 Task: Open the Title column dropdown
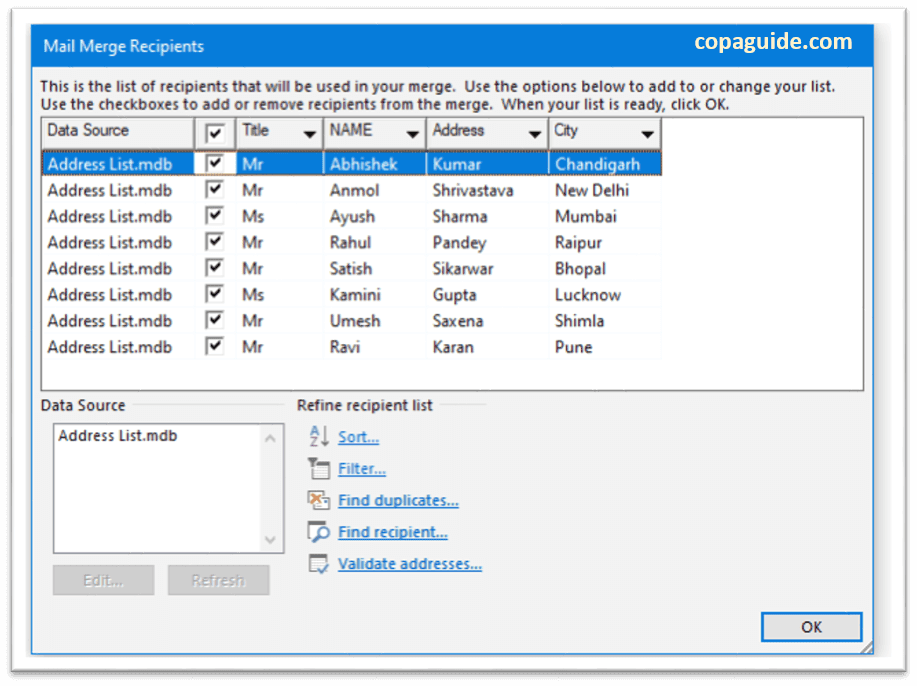click(x=309, y=132)
